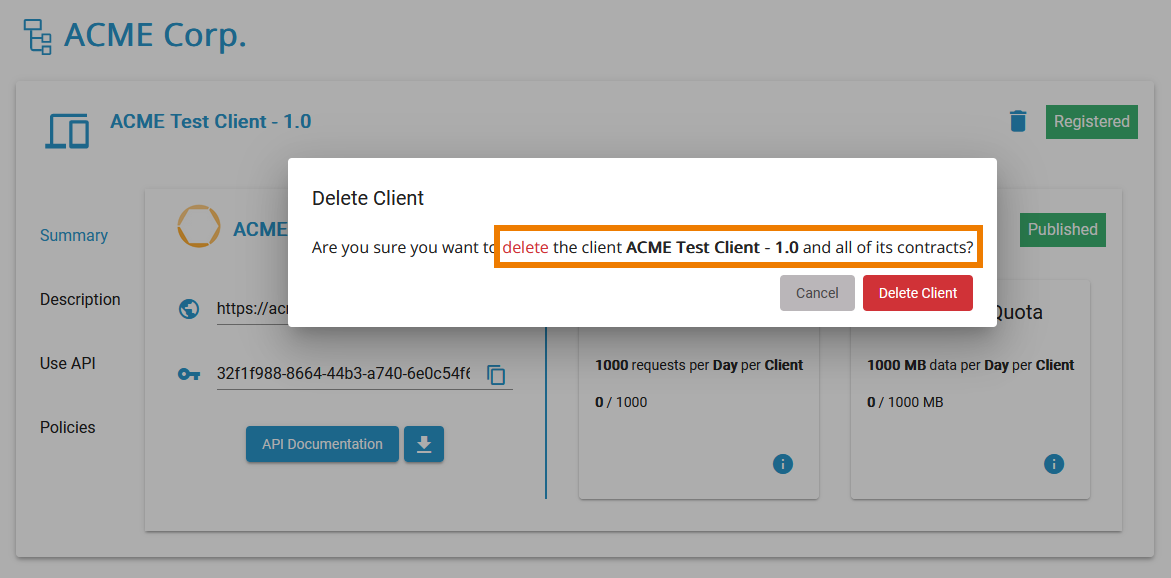The height and width of the screenshot is (578, 1171).
Task: Click the Summary tab in the sidebar
Action: [73, 235]
